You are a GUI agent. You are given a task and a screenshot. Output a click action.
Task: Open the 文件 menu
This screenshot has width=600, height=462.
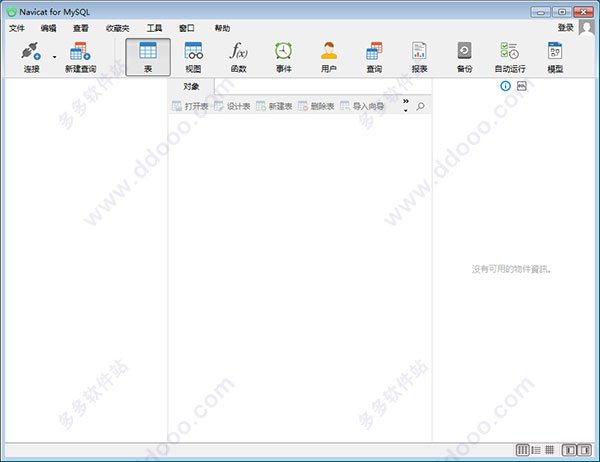[16, 28]
